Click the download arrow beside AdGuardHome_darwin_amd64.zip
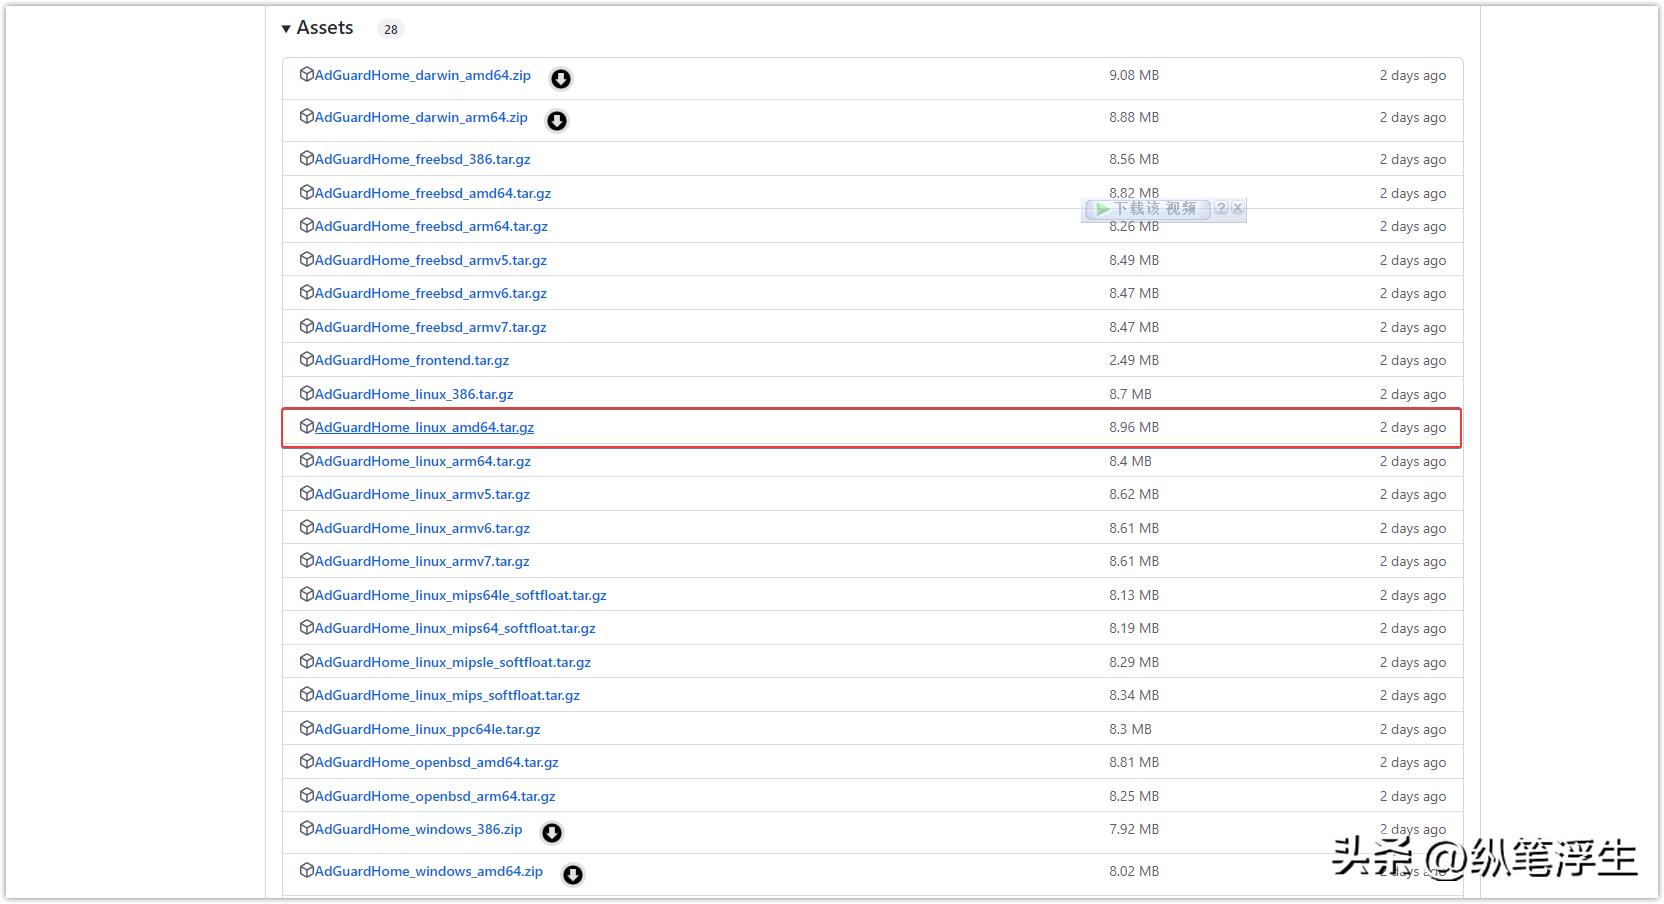 point(560,77)
